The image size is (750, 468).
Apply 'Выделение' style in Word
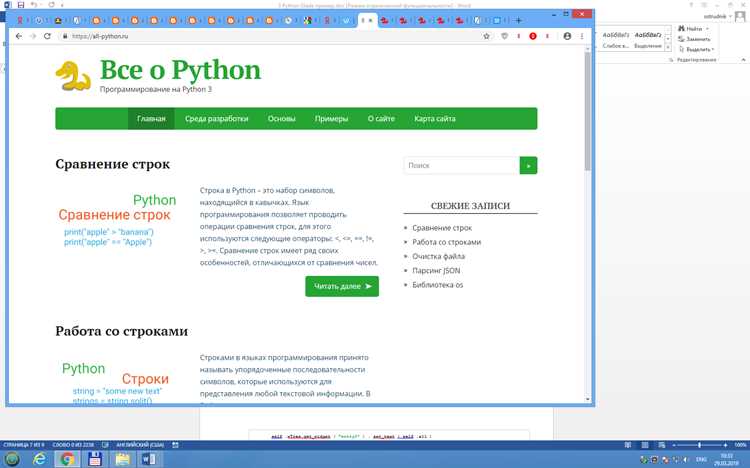[648, 40]
